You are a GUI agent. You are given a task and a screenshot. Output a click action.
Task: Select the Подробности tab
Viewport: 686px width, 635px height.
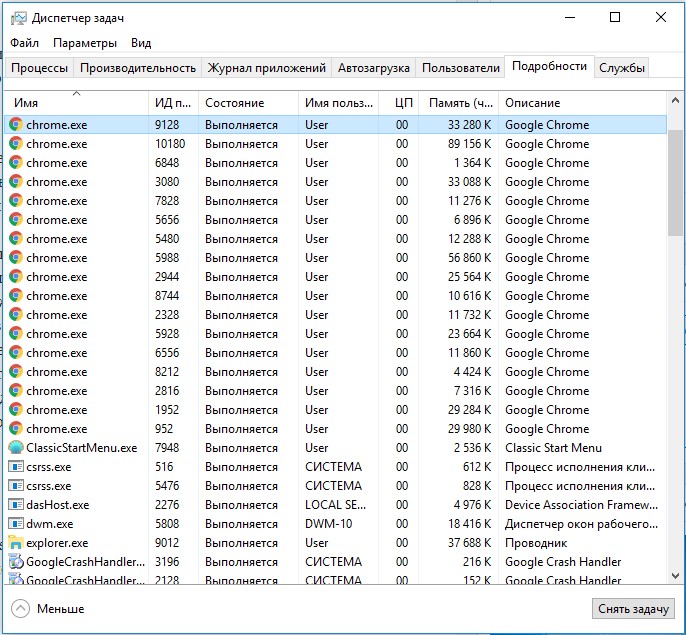550,66
